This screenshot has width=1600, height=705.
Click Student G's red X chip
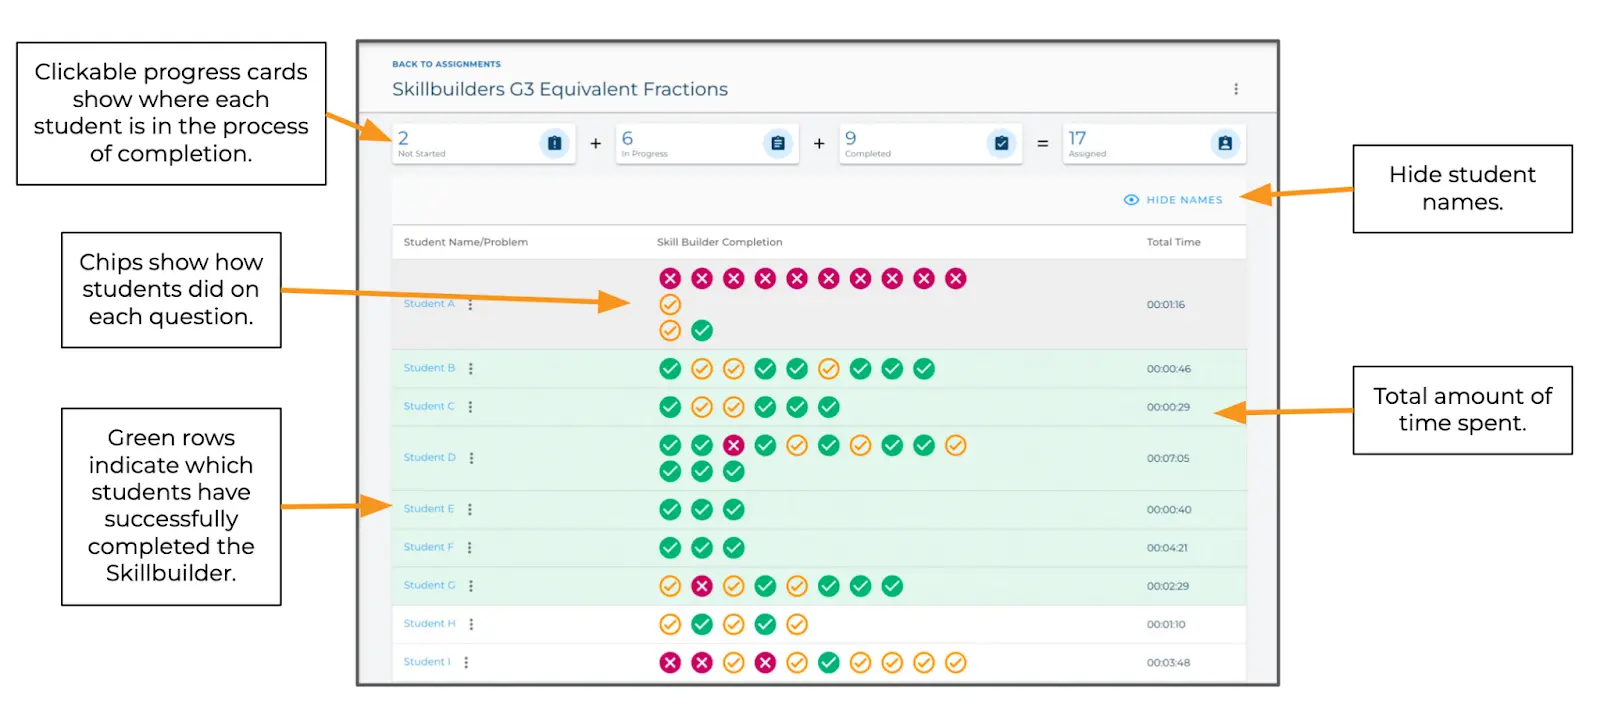[702, 586]
